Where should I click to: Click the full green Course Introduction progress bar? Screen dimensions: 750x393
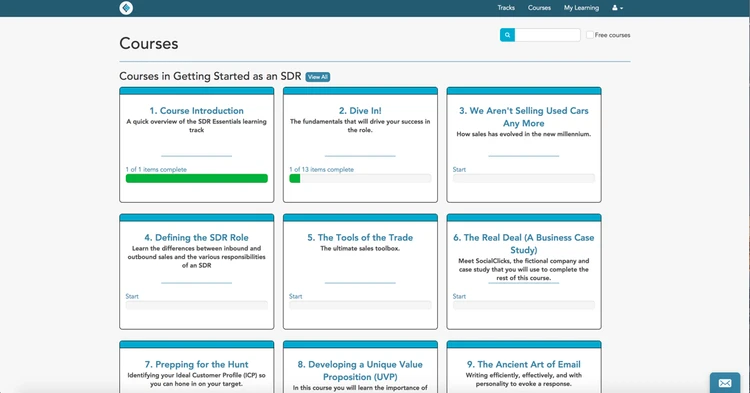[x=197, y=178]
